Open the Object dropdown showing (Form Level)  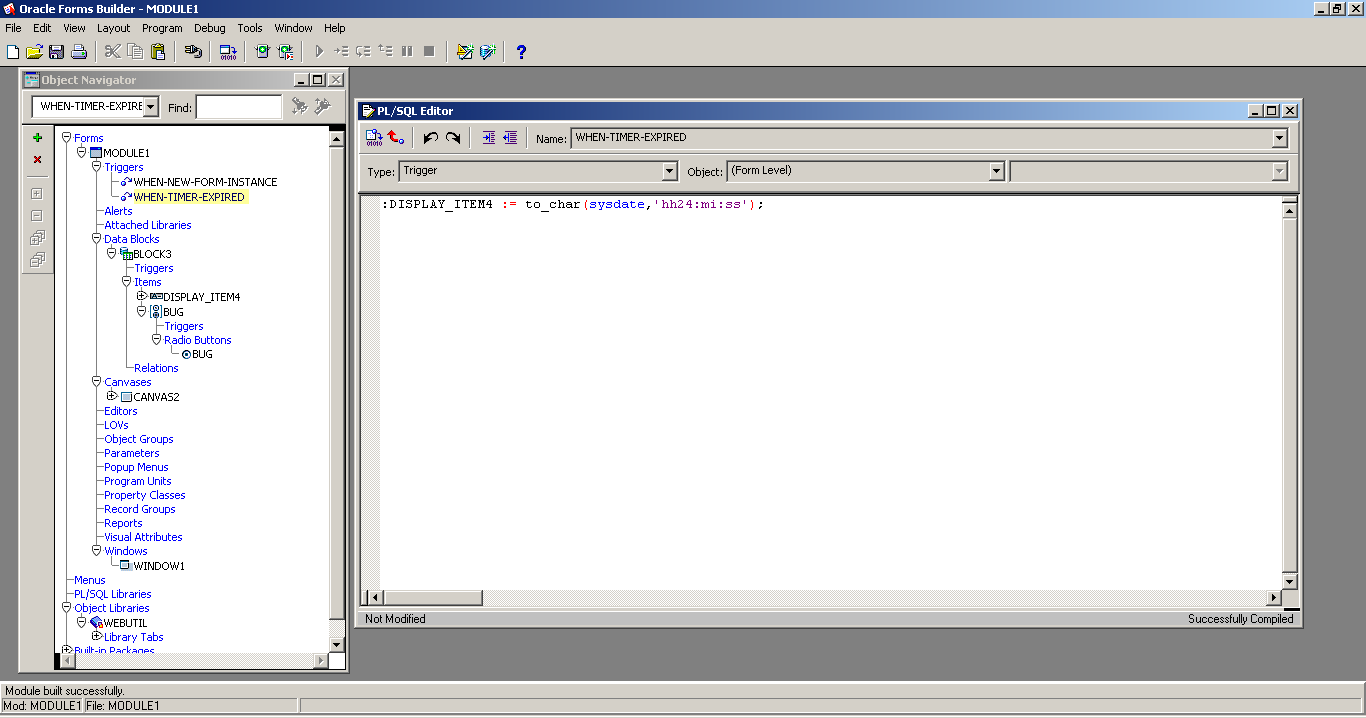[x=996, y=172]
